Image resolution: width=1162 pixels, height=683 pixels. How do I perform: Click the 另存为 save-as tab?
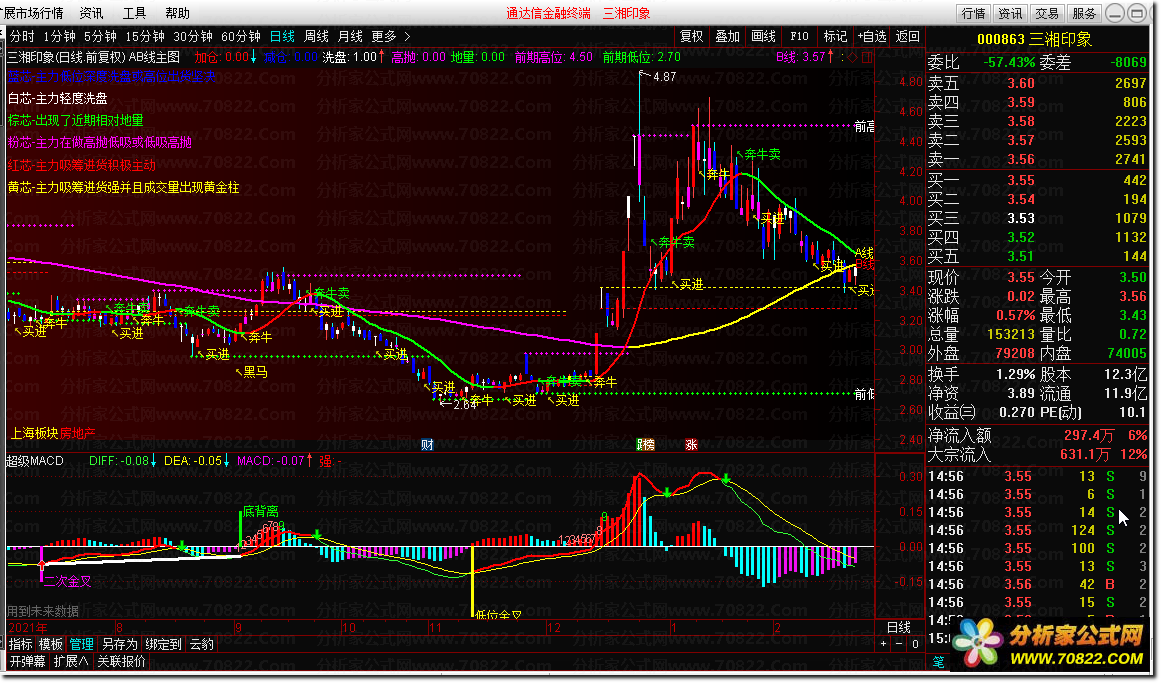coord(119,644)
